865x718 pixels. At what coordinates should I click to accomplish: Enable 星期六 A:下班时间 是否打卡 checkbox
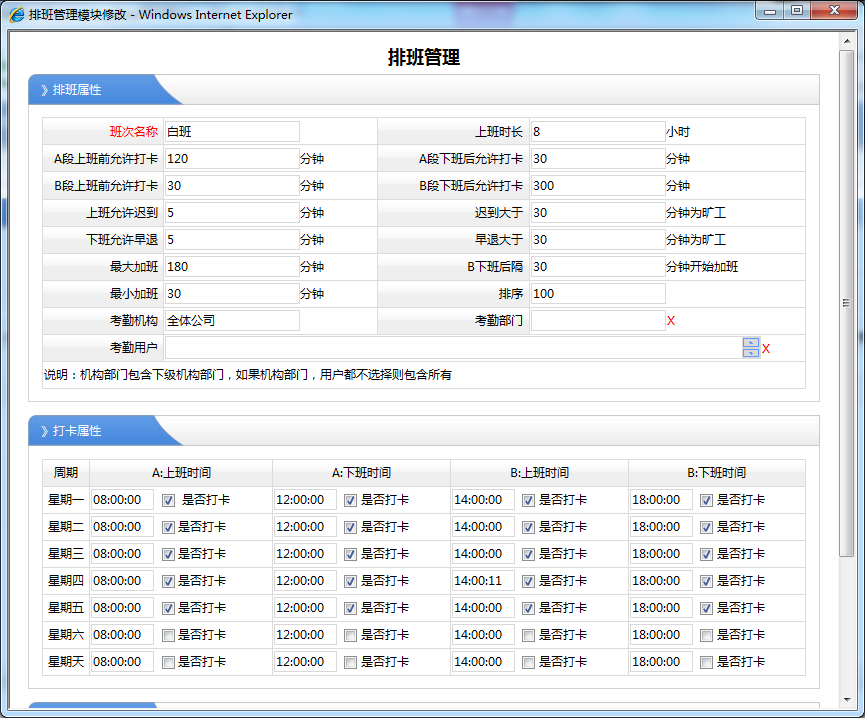coord(350,635)
